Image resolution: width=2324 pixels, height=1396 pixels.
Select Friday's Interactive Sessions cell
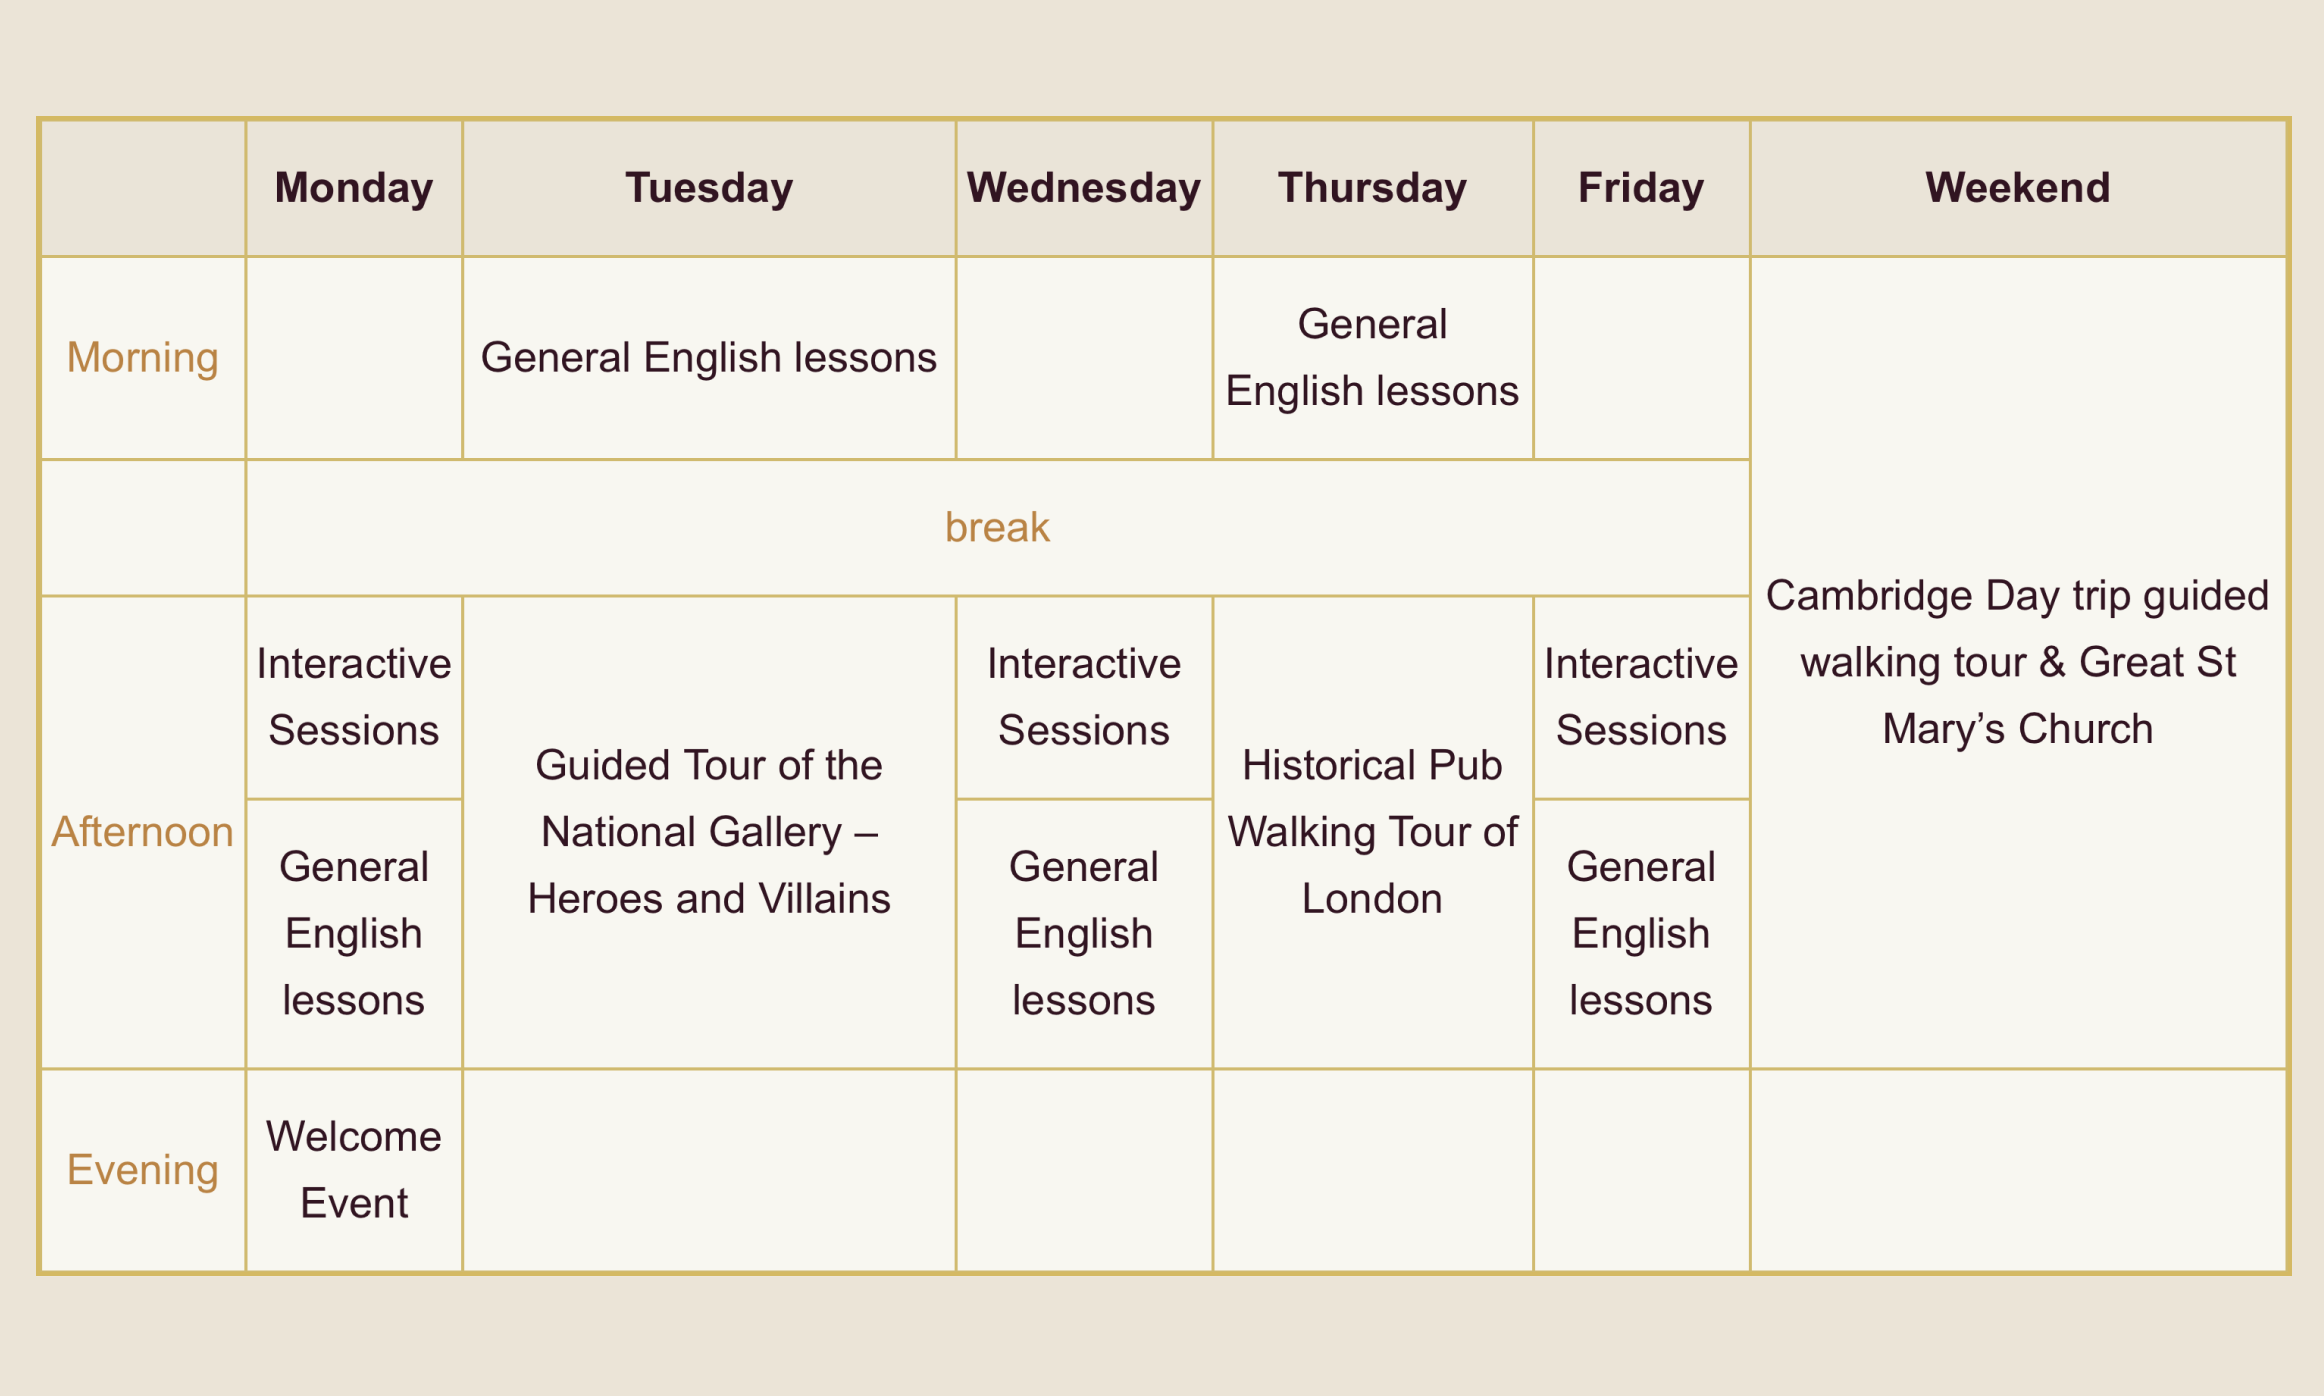1641,697
